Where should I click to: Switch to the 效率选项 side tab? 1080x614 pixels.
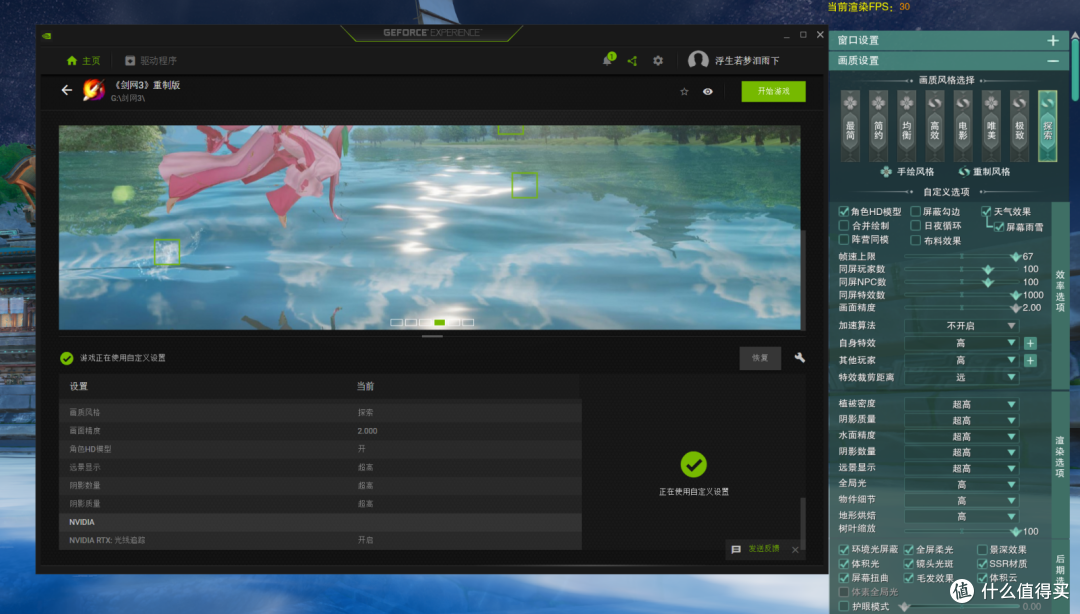[x=1060, y=291]
